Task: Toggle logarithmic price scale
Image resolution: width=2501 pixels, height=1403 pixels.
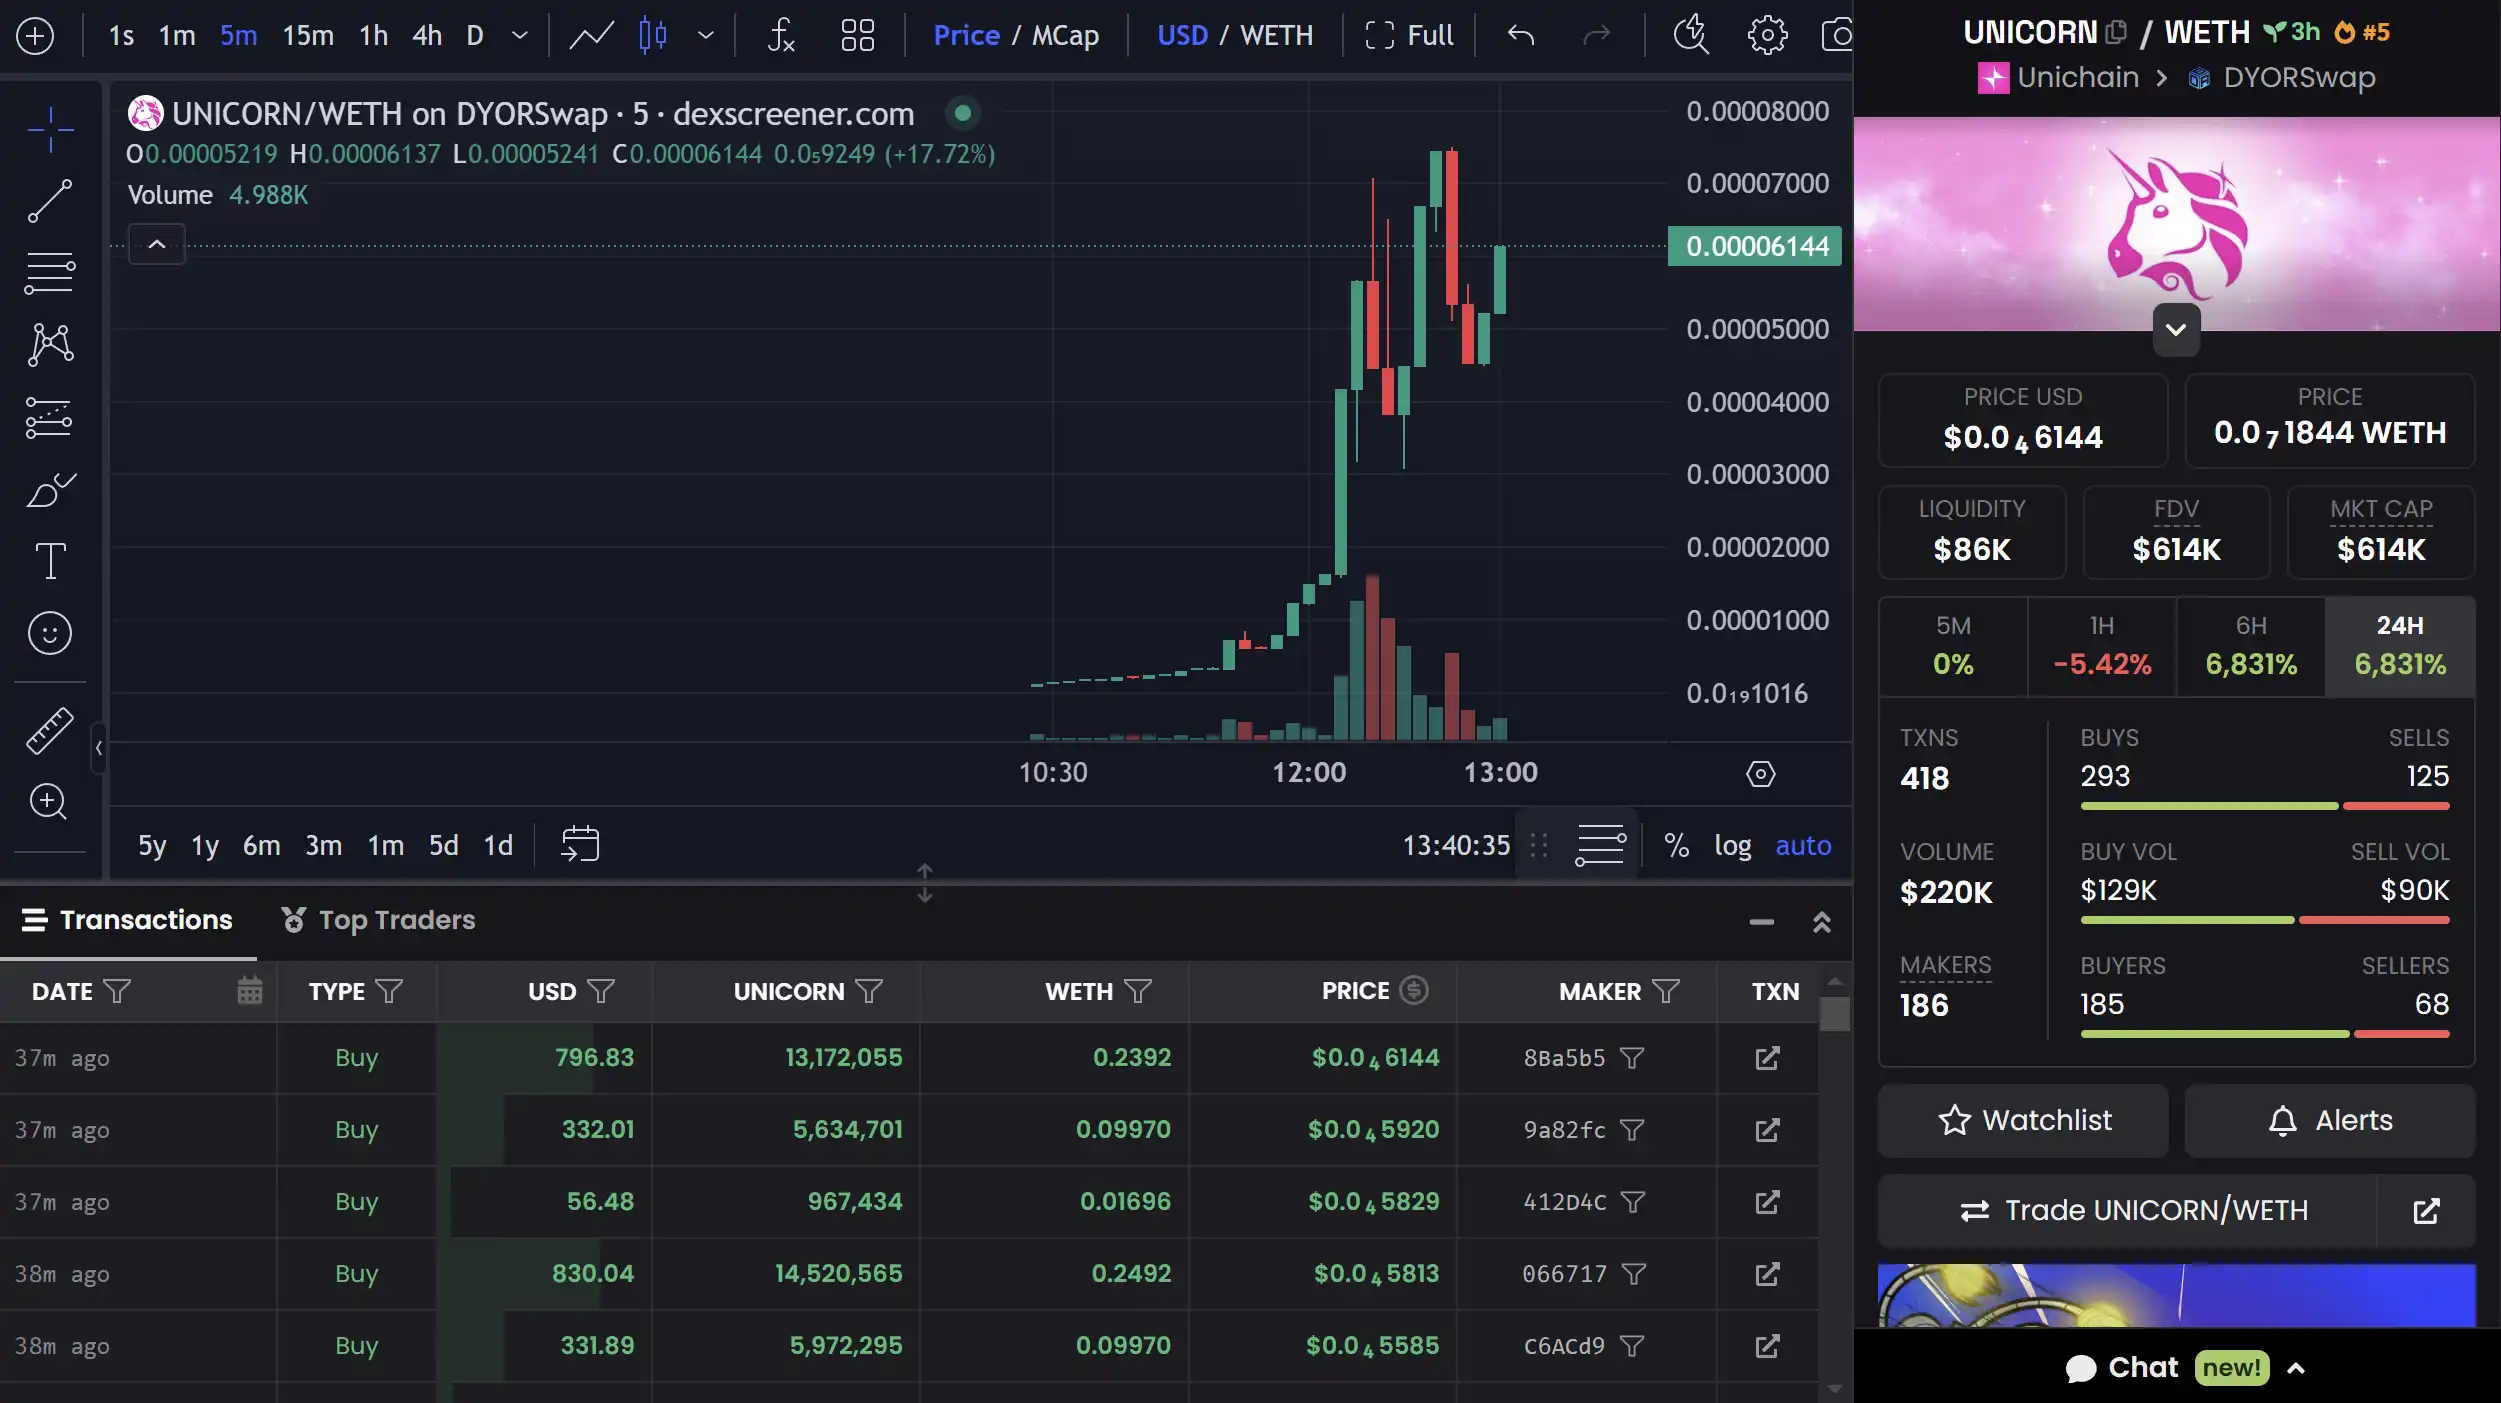Action: [1735, 845]
